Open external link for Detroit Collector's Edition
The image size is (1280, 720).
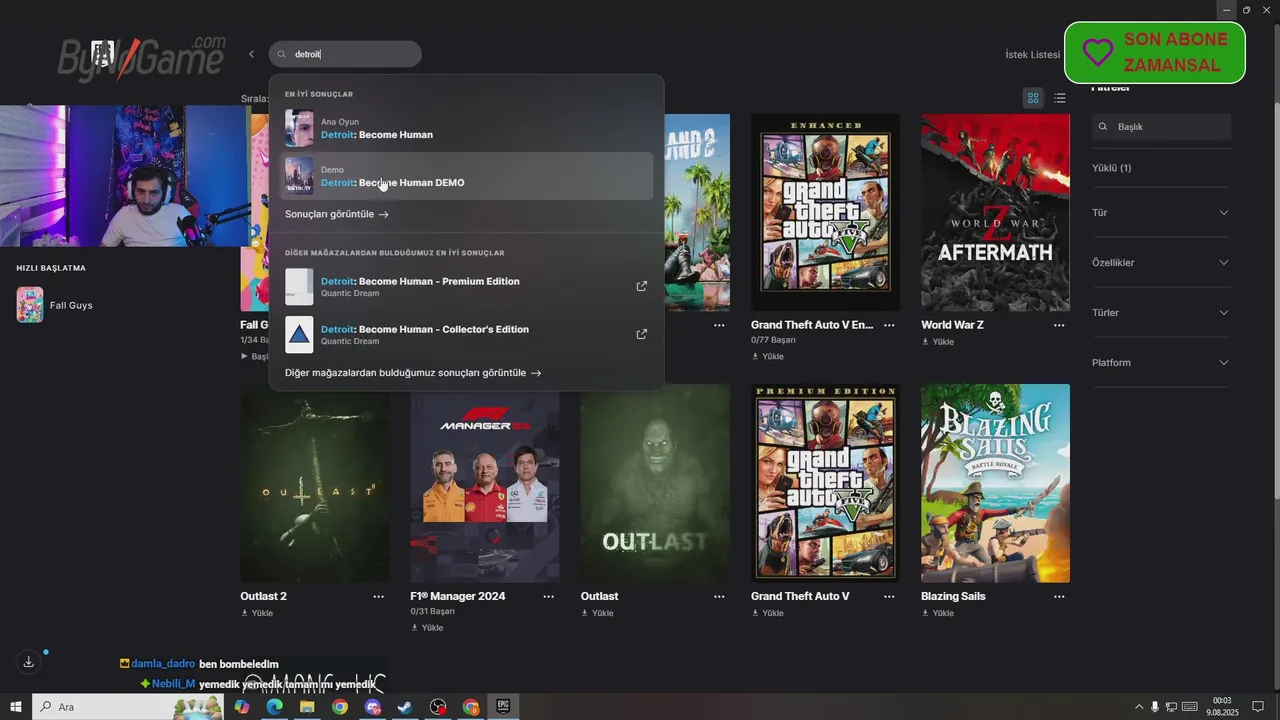coord(642,334)
